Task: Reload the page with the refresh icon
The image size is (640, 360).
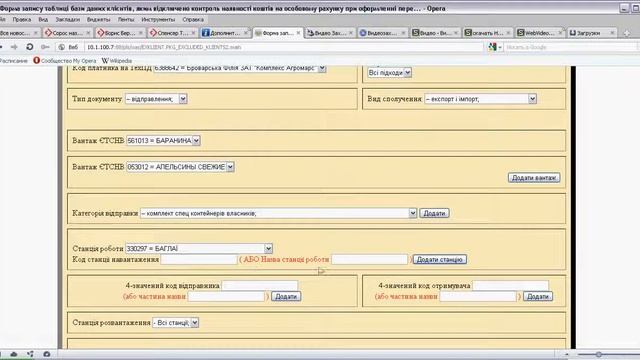Action: coord(29,47)
